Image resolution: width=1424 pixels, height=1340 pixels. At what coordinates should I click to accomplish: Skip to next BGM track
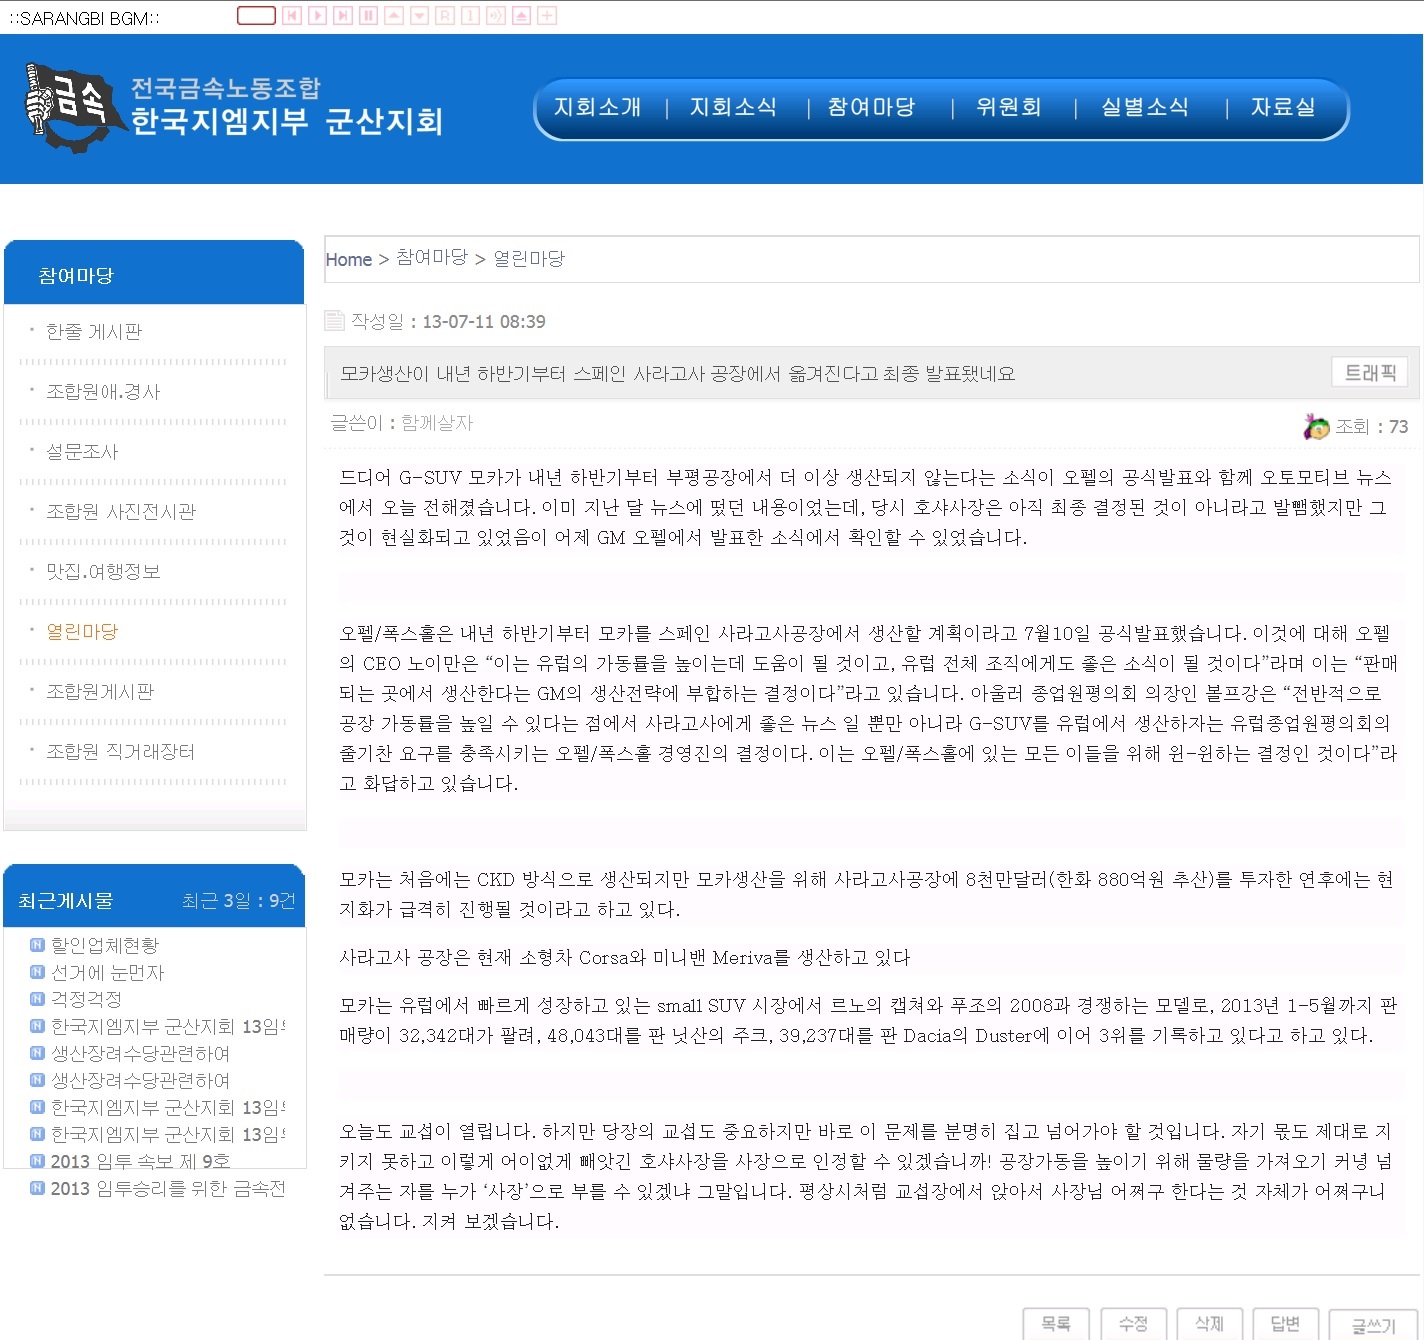click(343, 15)
